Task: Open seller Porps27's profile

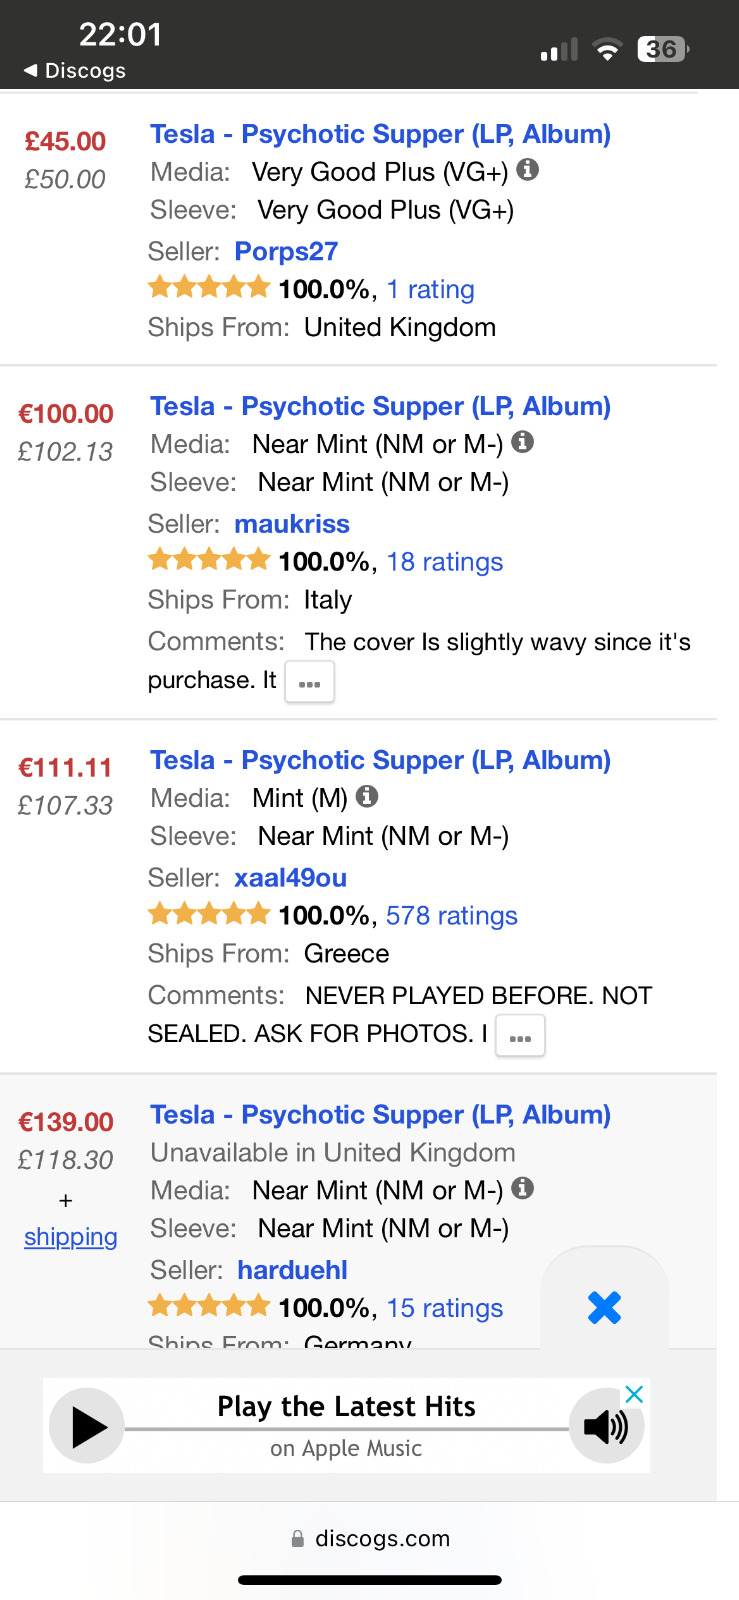Action: coord(286,252)
